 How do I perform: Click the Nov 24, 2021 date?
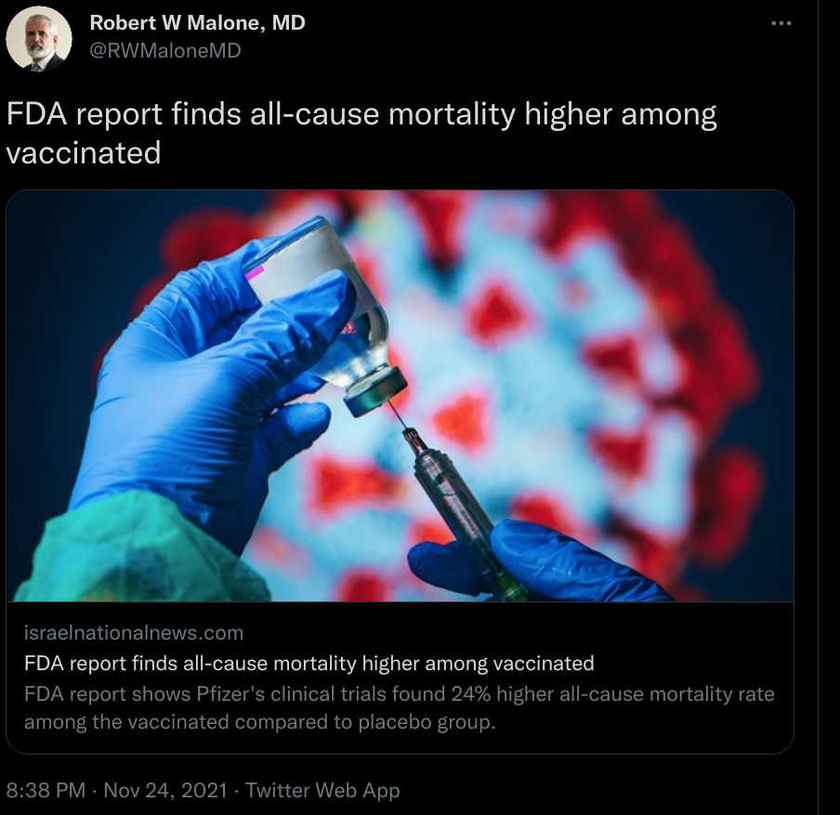click(165, 790)
